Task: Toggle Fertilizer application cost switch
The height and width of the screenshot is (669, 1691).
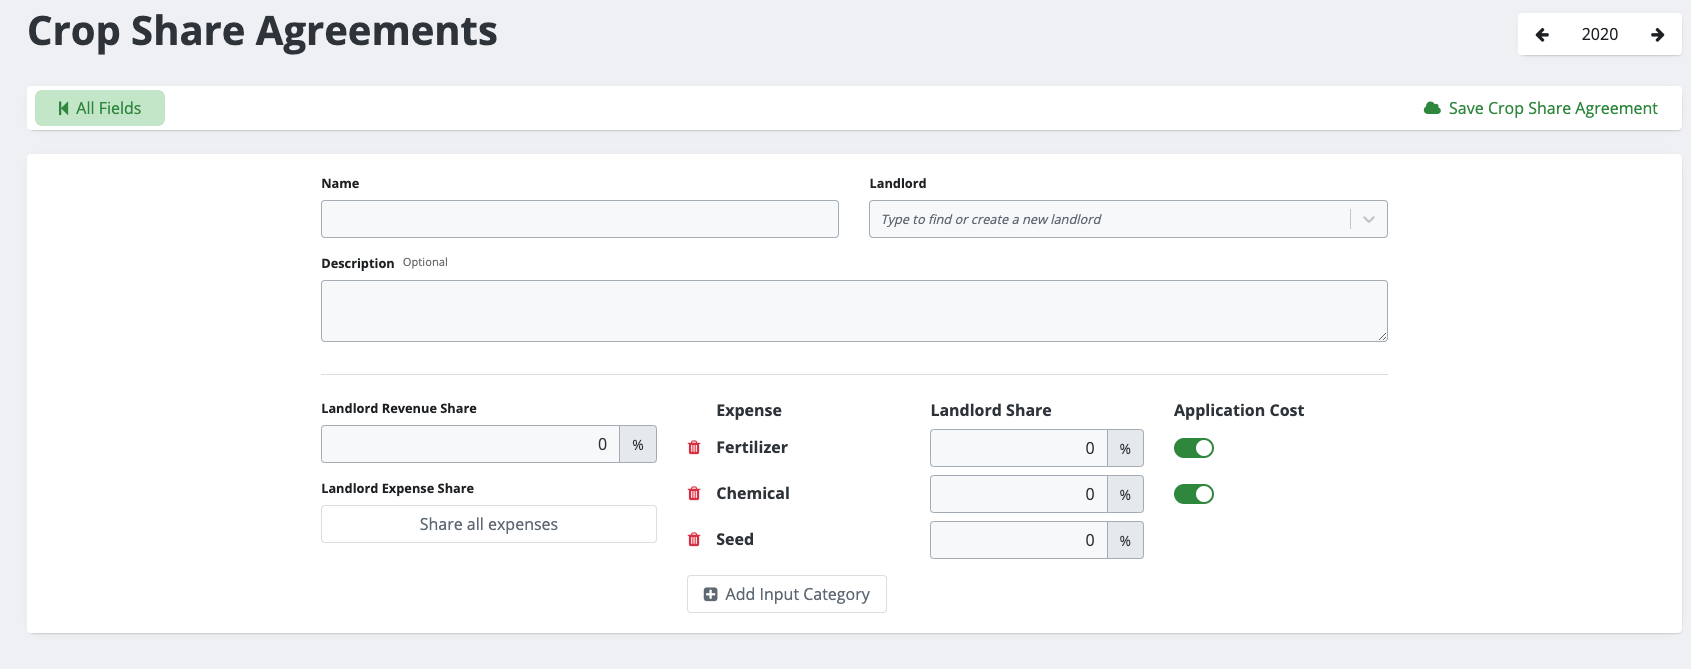Action: [1193, 448]
